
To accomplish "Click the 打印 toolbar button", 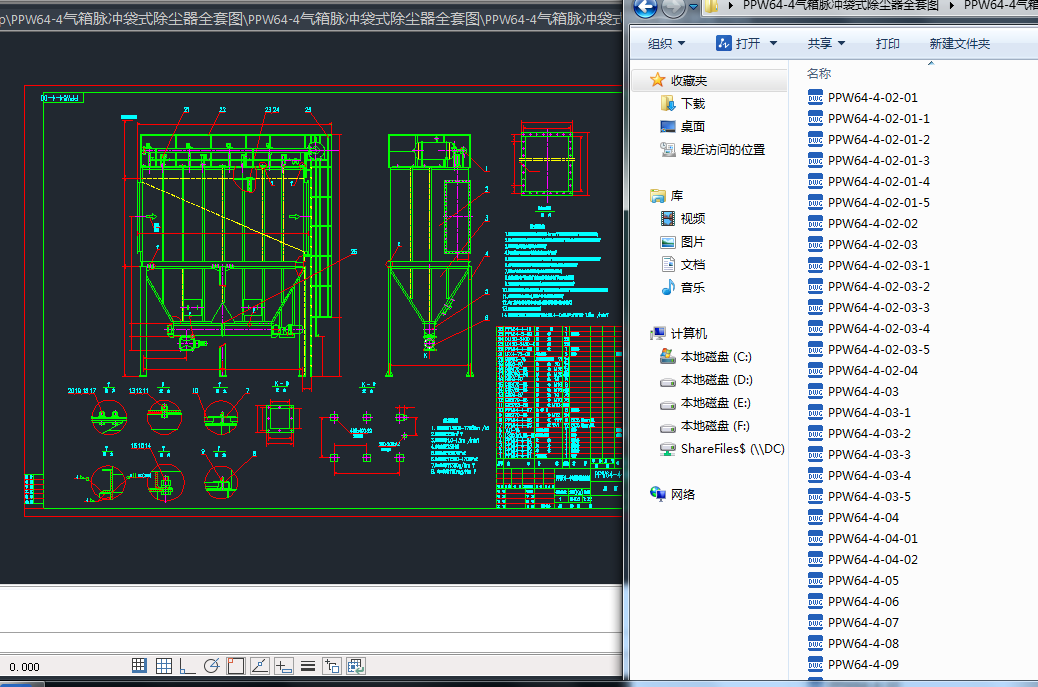I will [x=887, y=43].
